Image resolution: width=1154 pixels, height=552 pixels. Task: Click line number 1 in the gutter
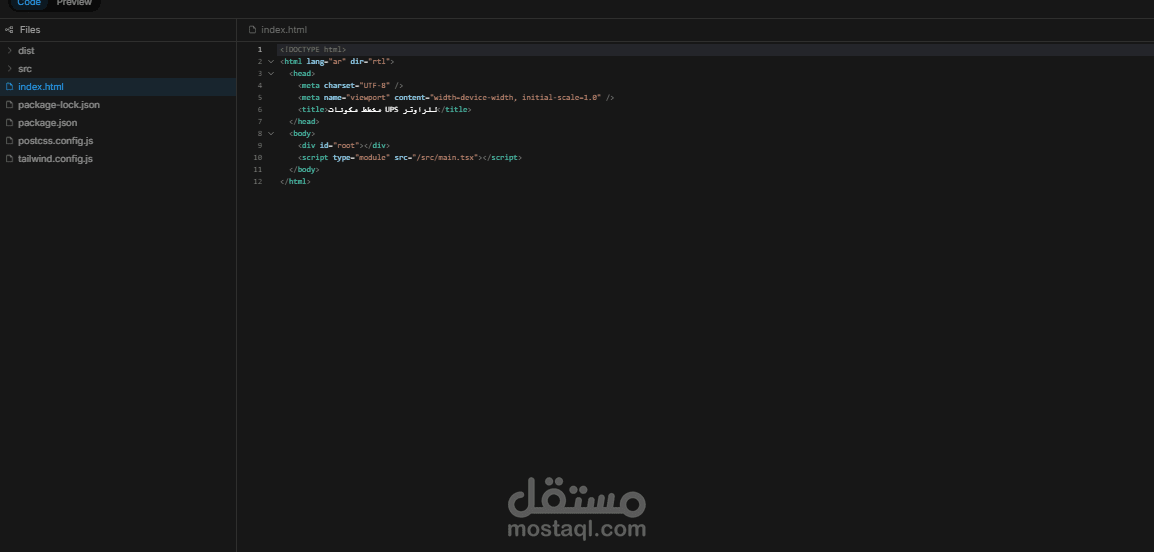pyautogui.click(x=259, y=49)
